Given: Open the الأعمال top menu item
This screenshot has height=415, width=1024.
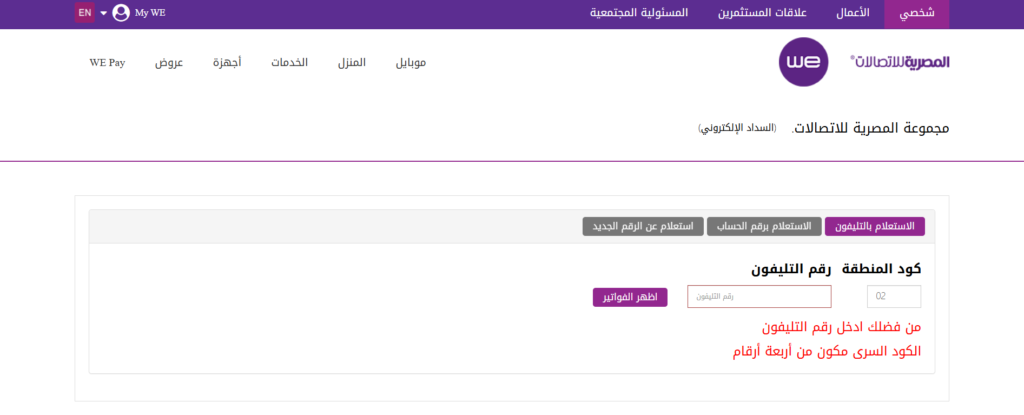Looking at the screenshot, I should click(x=853, y=13).
